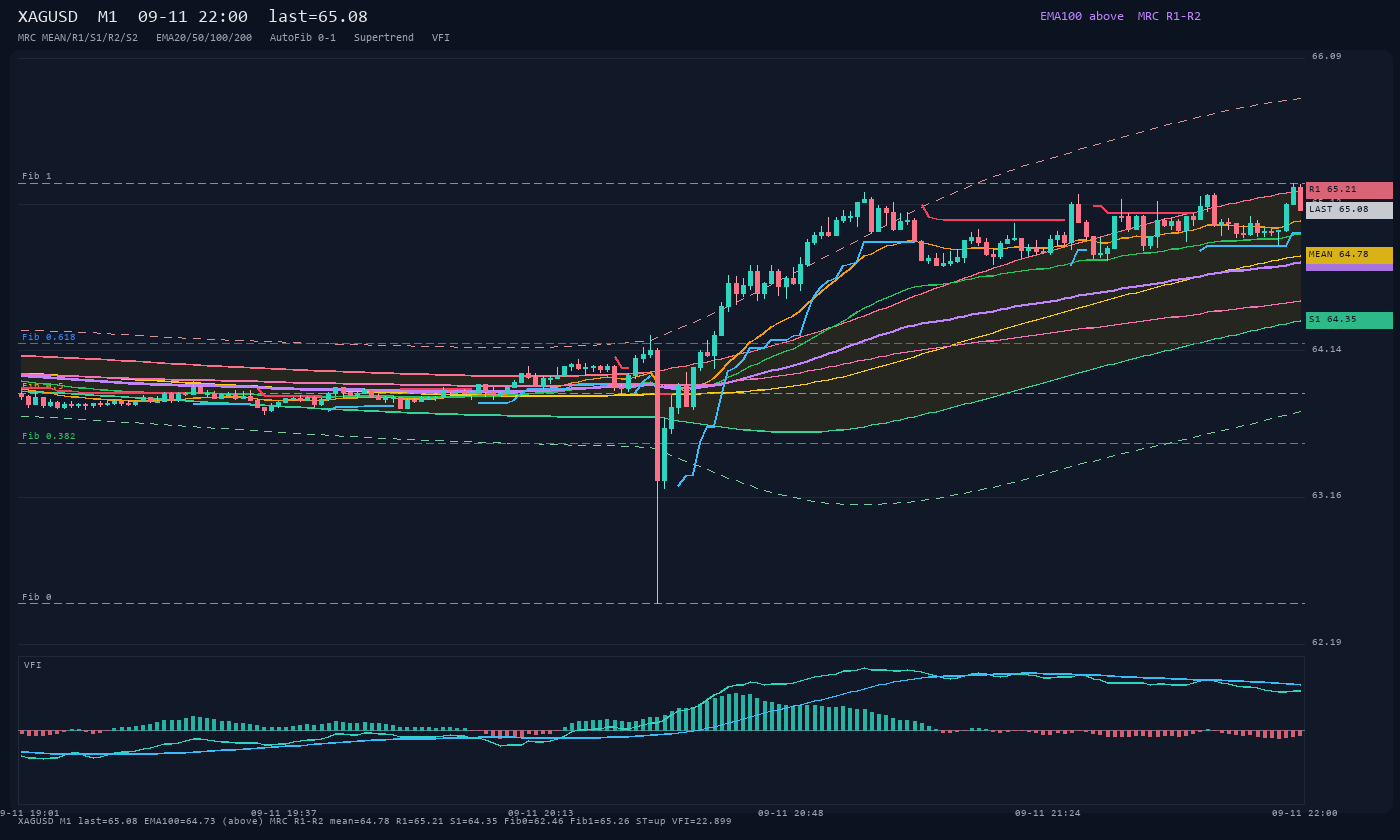1400x840 pixels.
Task: Click the VFI label inside the indicator panel
Action: pos(33,665)
